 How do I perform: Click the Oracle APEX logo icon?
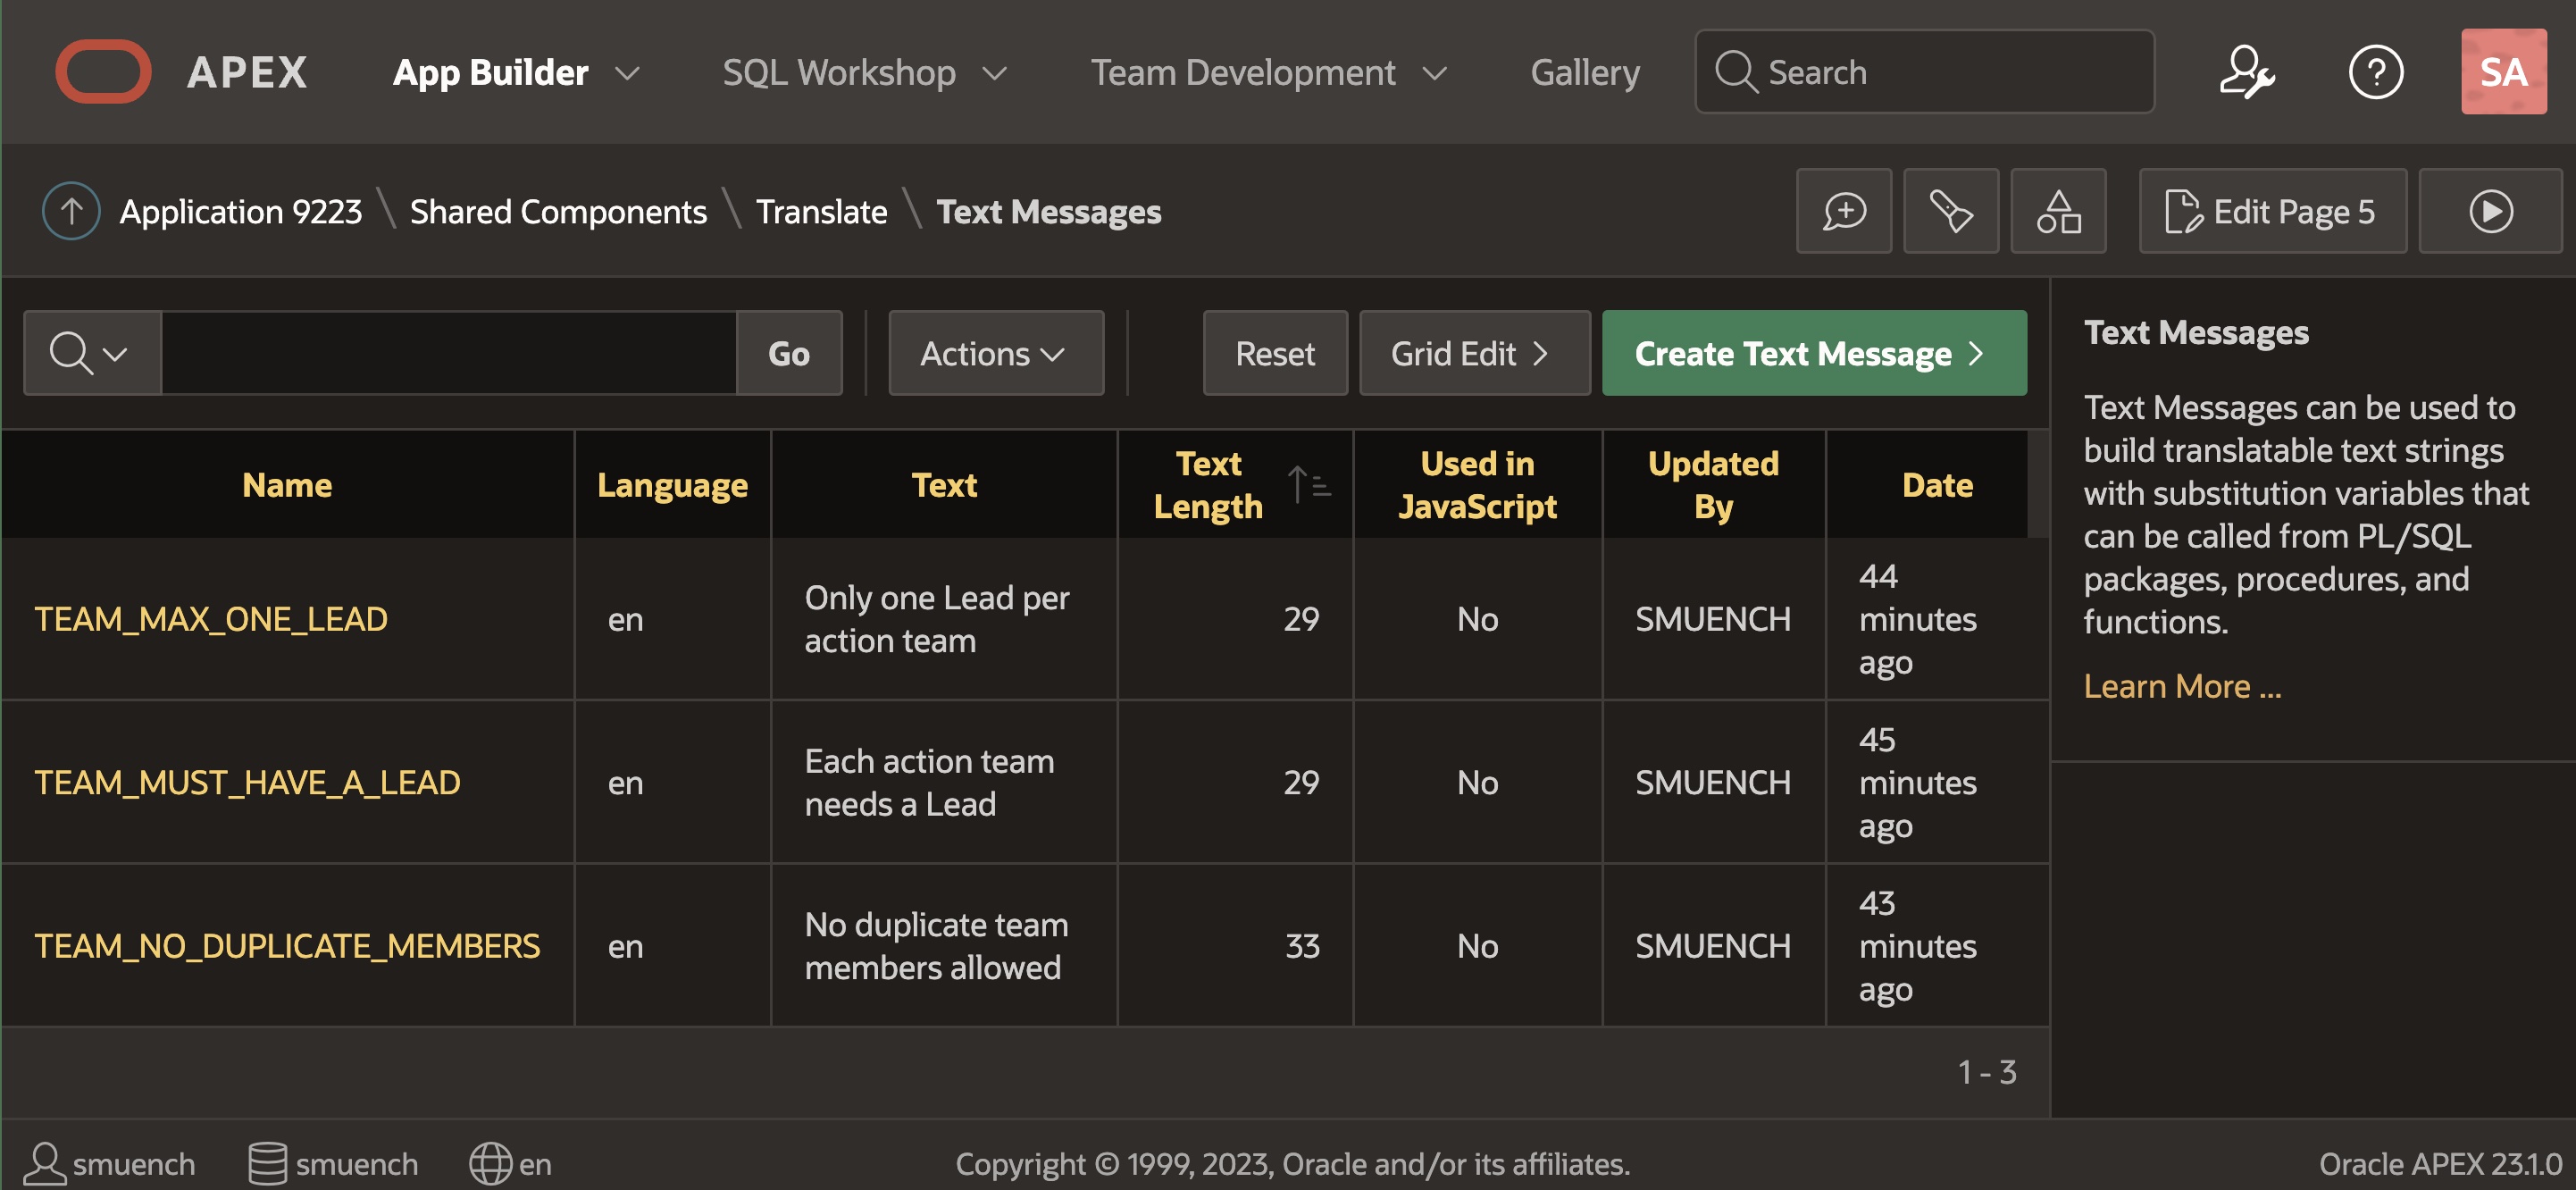click(x=103, y=72)
